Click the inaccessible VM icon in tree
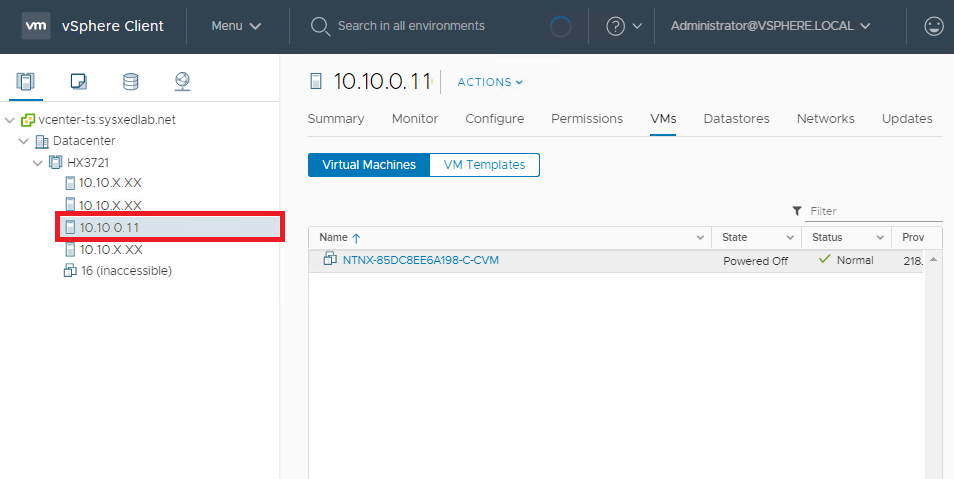Screen dimensions: 954x479 [x=70, y=270]
